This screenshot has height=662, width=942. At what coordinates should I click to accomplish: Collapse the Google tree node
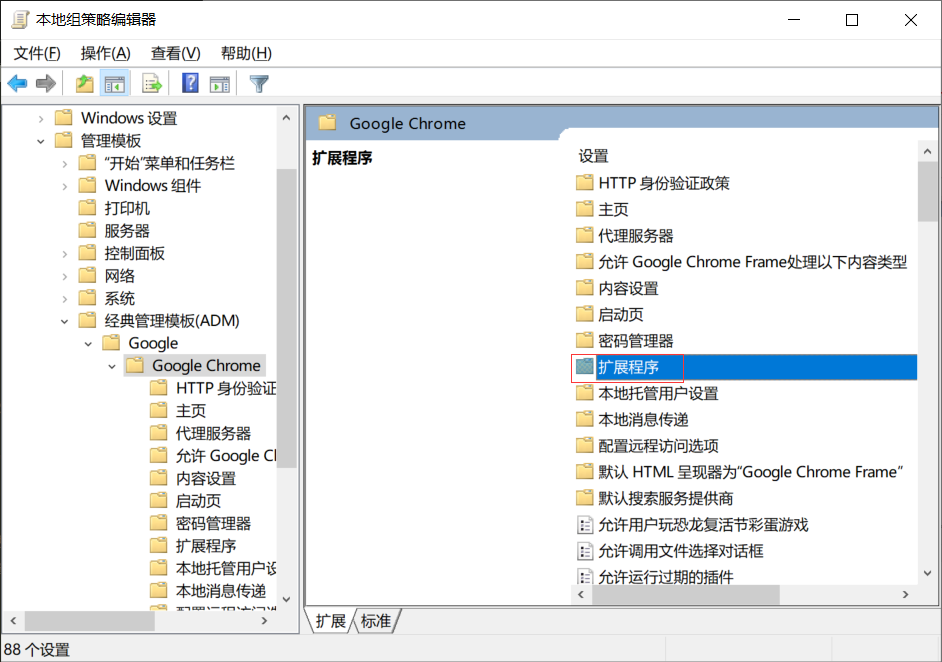[x=88, y=344]
